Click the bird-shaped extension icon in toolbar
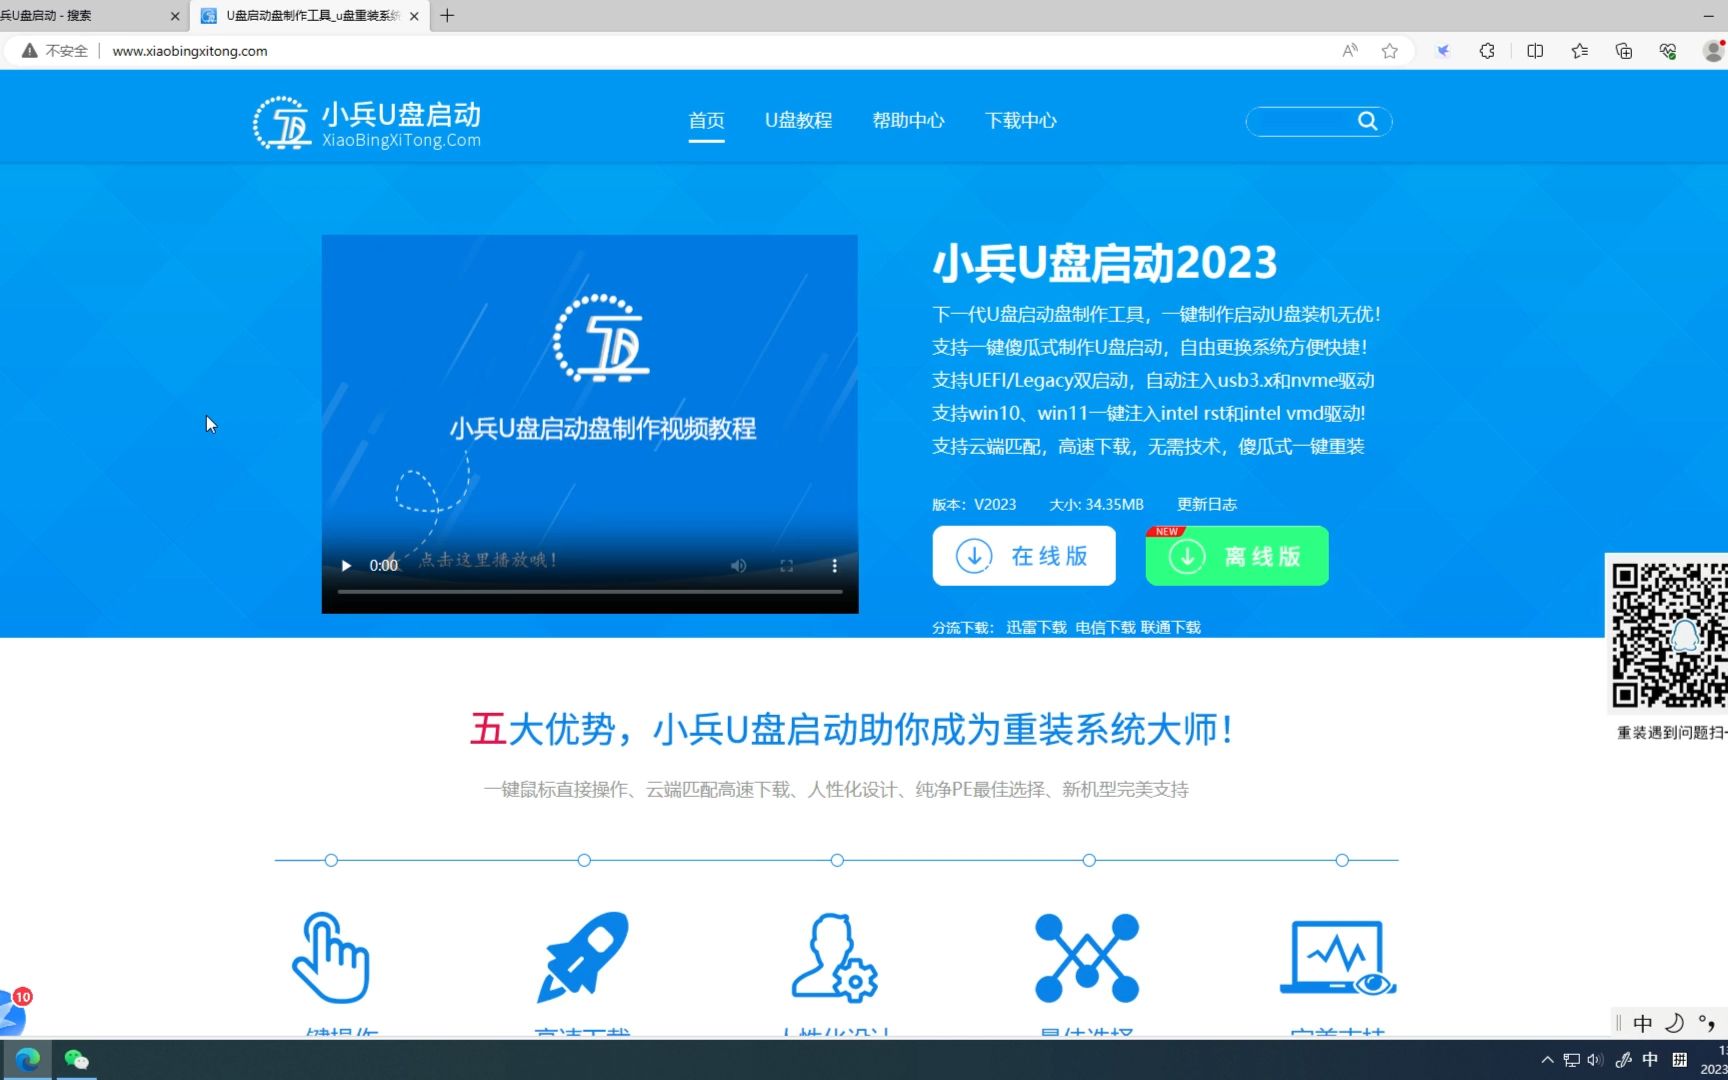 coord(1443,51)
